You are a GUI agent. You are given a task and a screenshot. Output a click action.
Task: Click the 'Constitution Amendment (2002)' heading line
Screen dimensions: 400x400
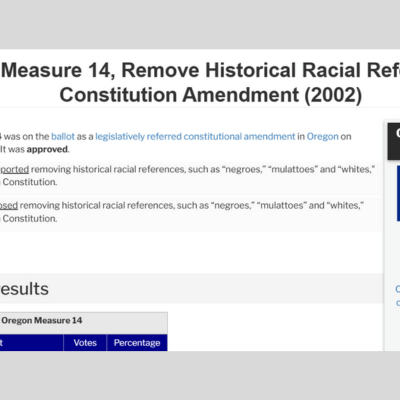point(211,95)
